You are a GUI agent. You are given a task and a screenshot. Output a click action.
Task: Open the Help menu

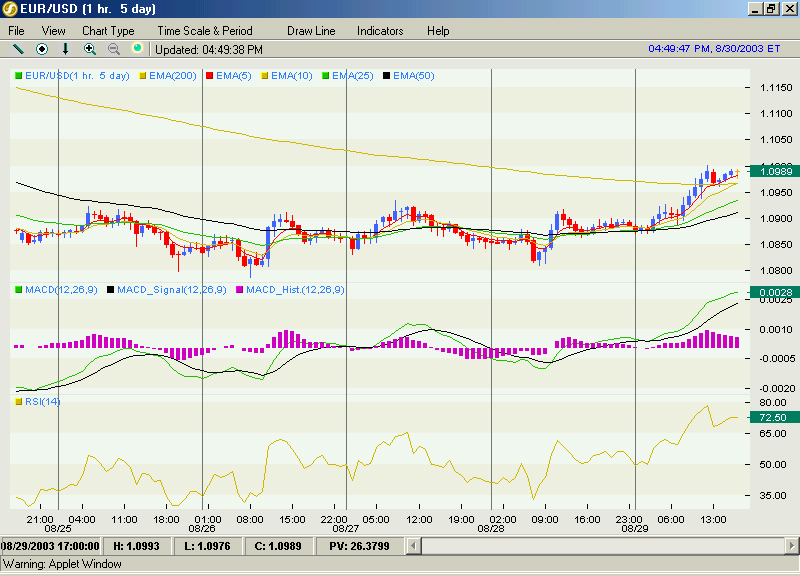coord(438,31)
